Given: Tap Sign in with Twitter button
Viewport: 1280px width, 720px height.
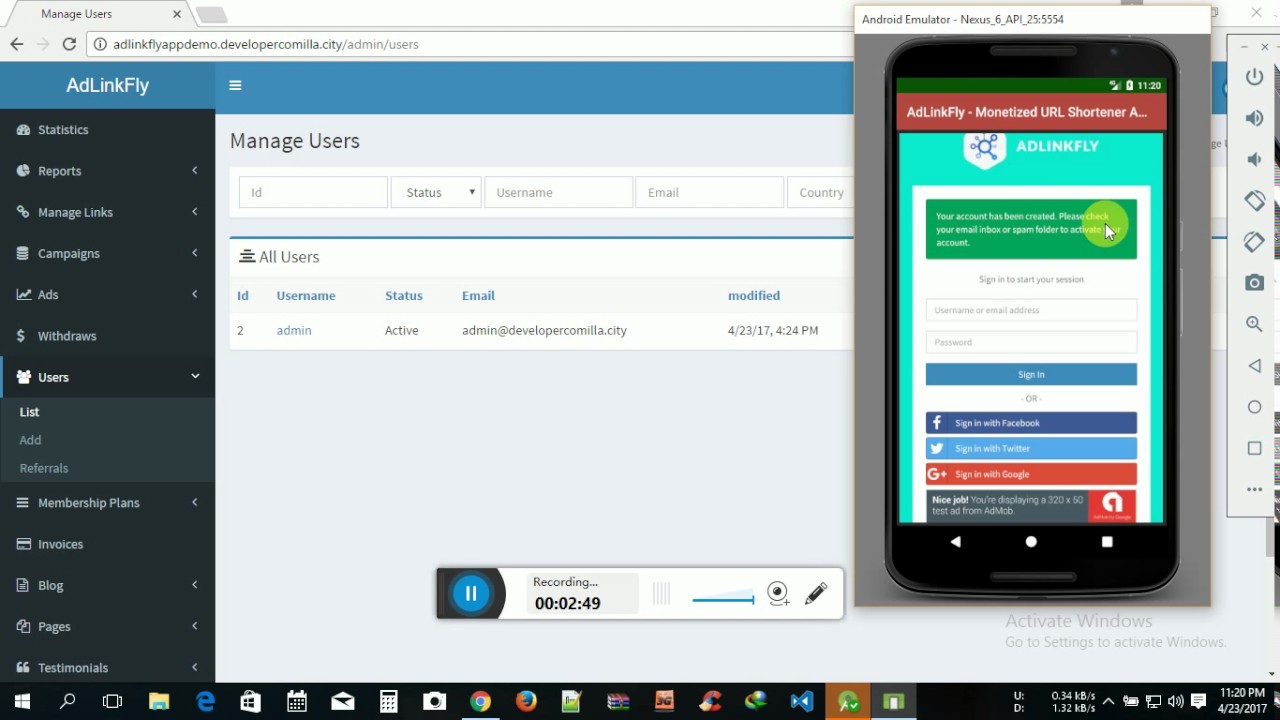Looking at the screenshot, I should (1031, 449).
